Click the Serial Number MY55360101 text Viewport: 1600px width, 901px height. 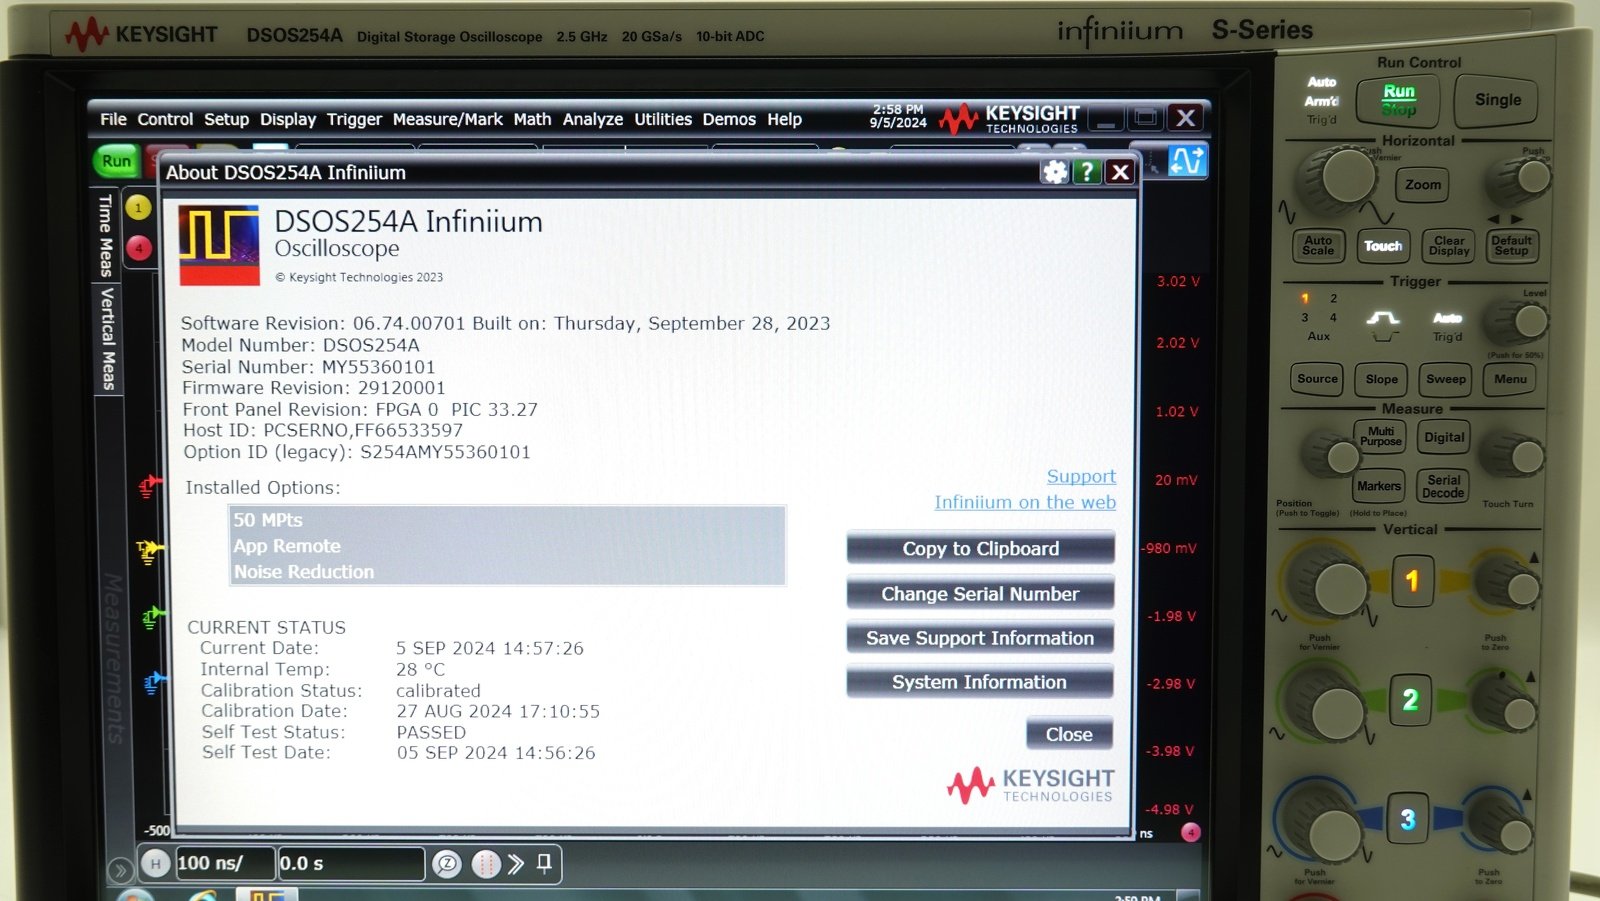(x=308, y=367)
